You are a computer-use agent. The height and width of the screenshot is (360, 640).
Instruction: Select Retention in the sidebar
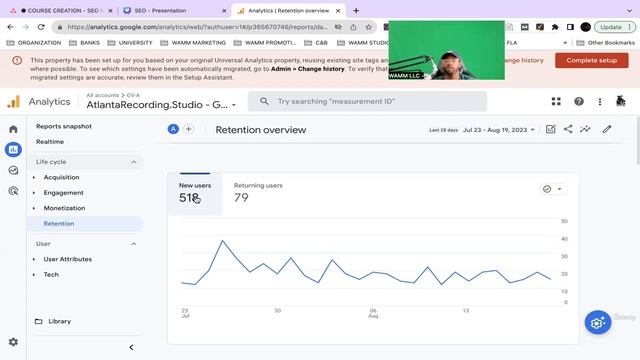(x=85, y=224)
